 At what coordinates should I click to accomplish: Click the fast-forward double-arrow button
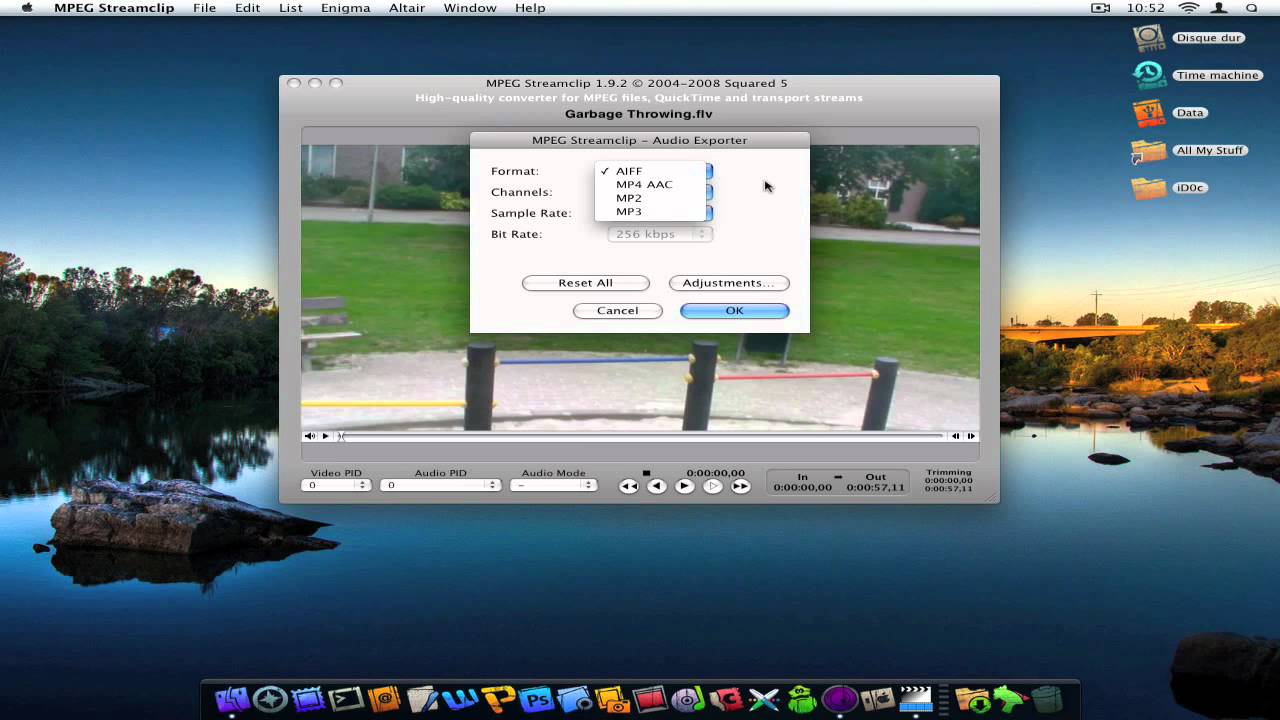click(740, 486)
